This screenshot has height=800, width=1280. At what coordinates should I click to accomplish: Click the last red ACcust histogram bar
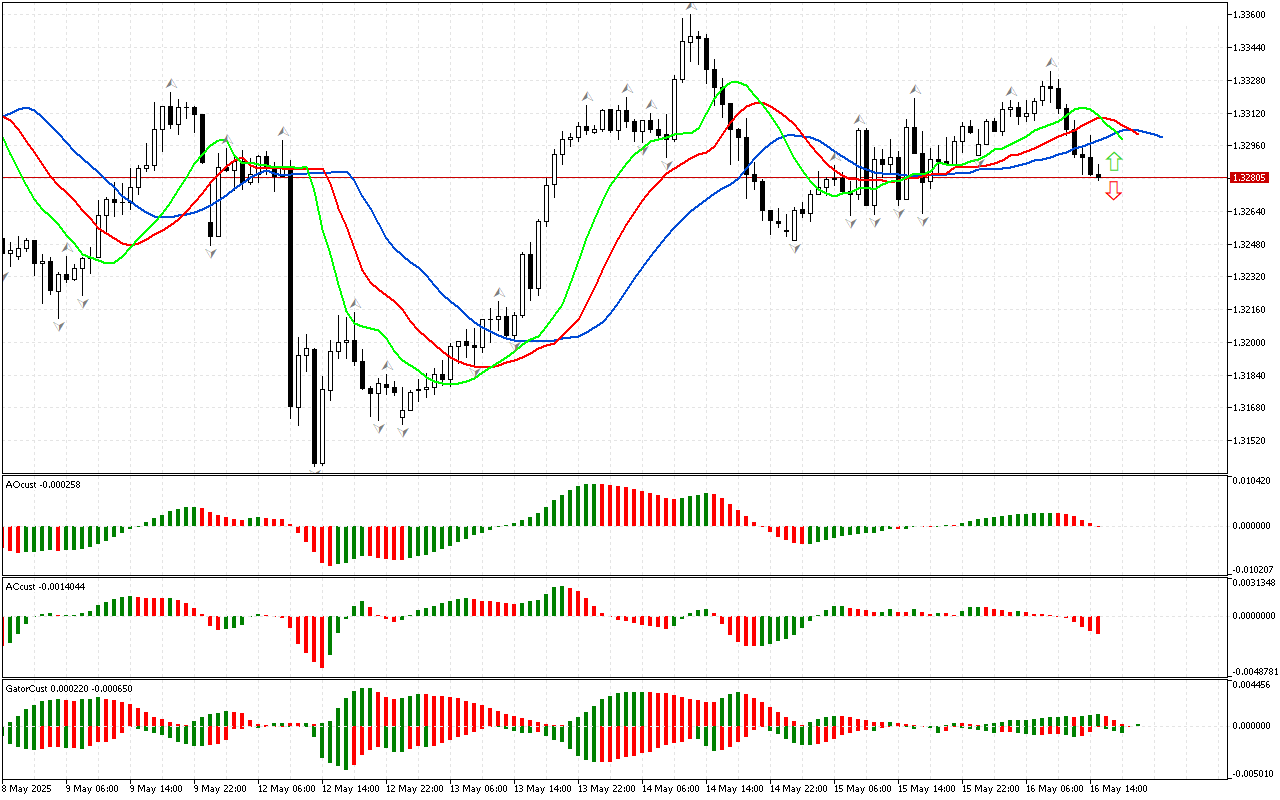pyautogui.click(x=1098, y=624)
